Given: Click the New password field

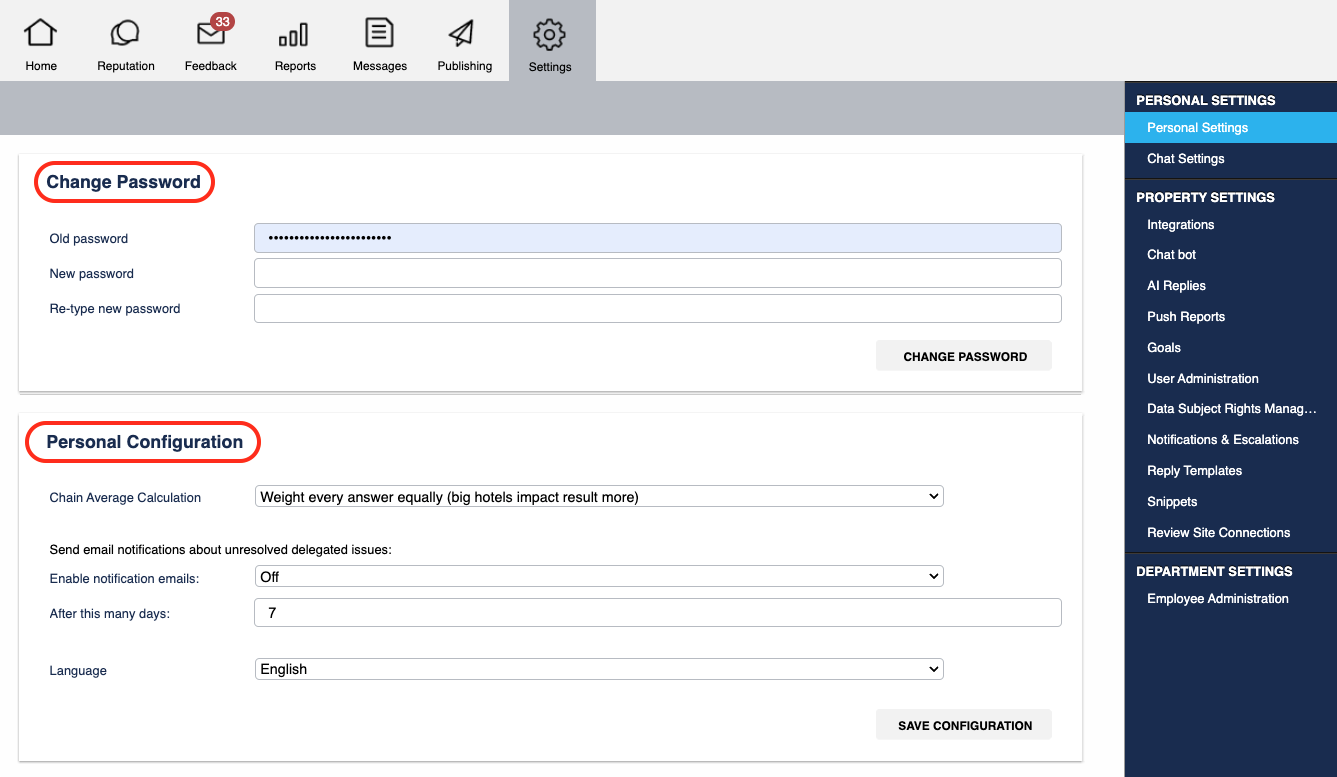Looking at the screenshot, I should click(x=658, y=273).
